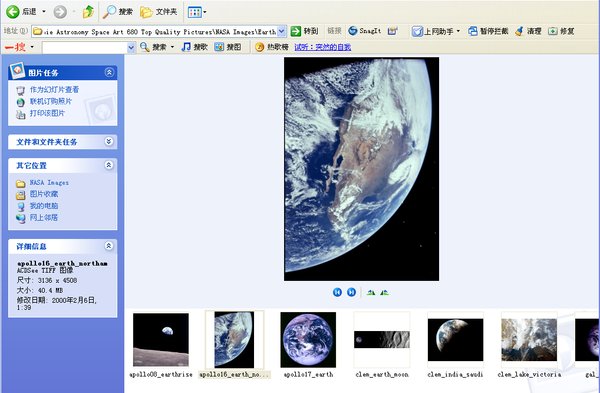Select the clem_lake_victoria thumbnail
Image resolution: width=600 pixels, height=393 pixels.
tap(529, 340)
